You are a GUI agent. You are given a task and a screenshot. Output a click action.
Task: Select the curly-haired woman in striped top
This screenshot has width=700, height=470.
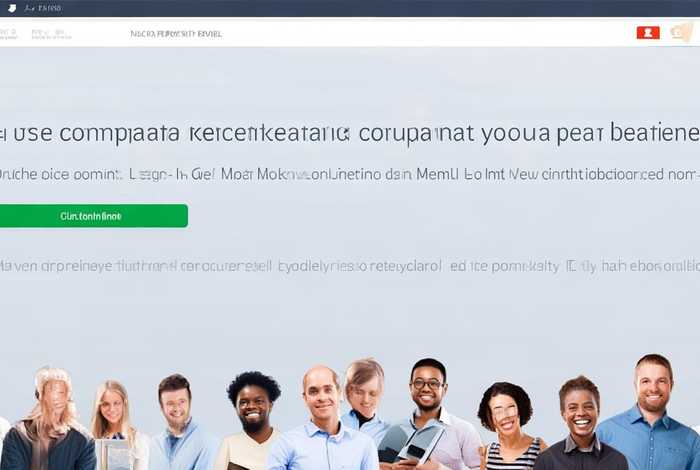coord(508,426)
